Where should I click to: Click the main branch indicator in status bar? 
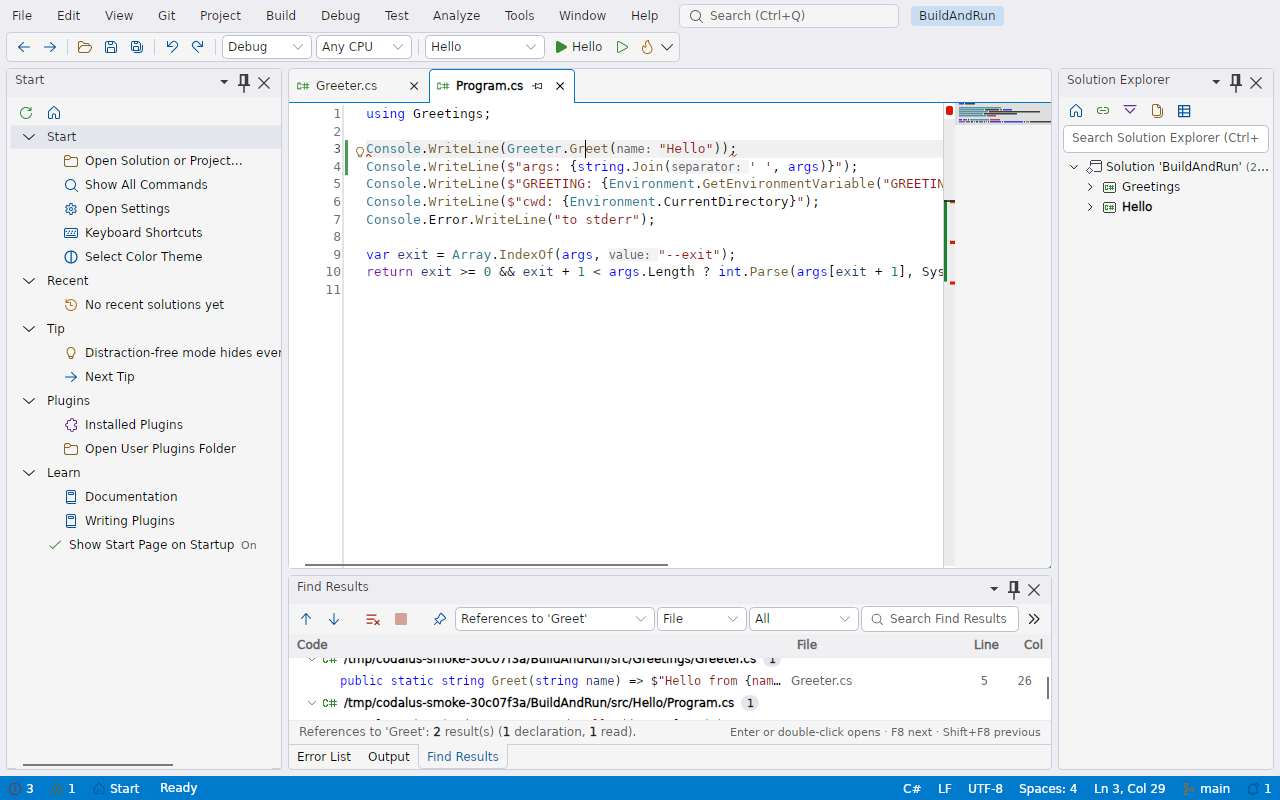(1207, 788)
